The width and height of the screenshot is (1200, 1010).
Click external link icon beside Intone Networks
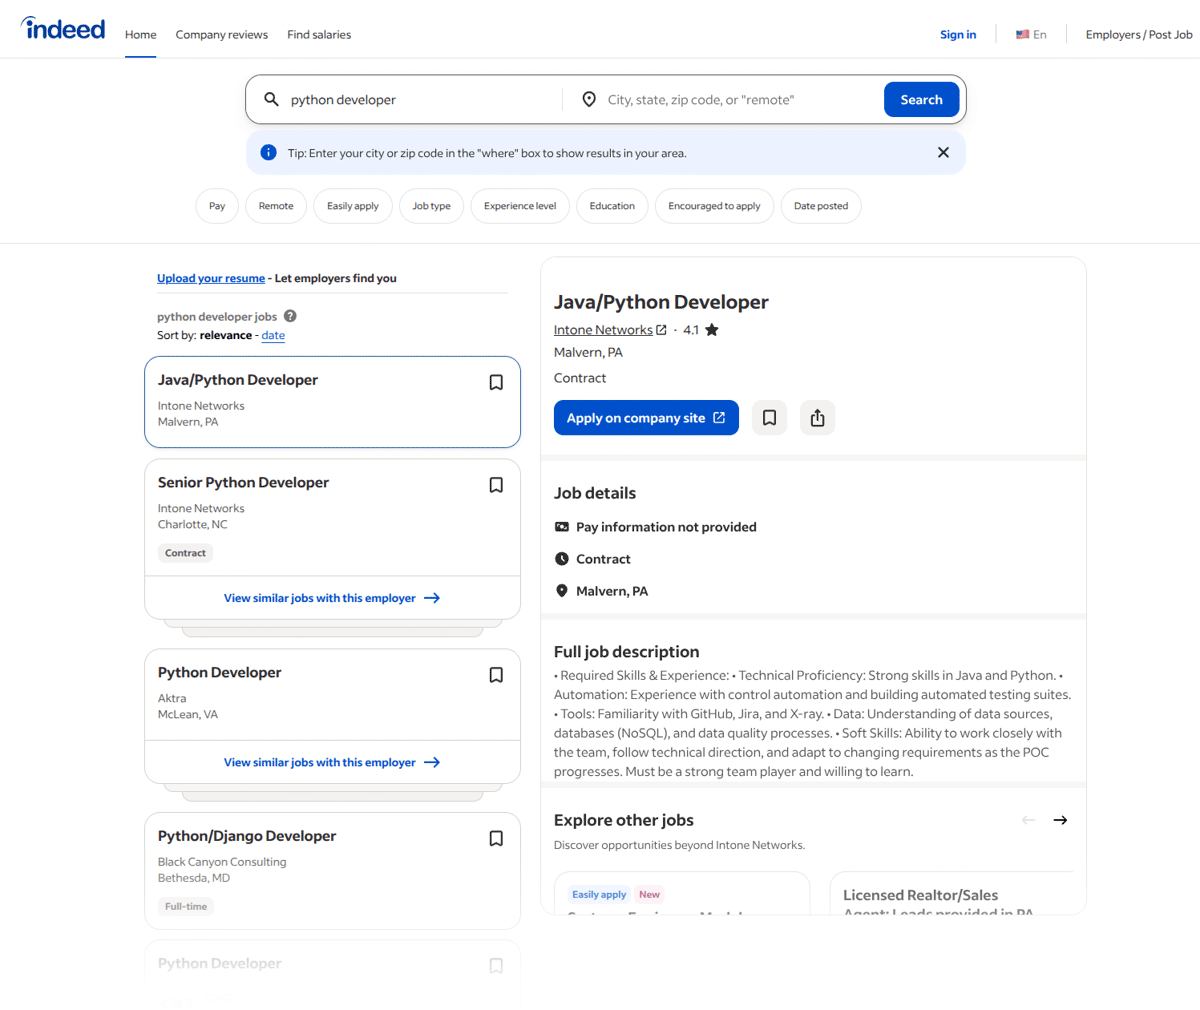click(661, 330)
